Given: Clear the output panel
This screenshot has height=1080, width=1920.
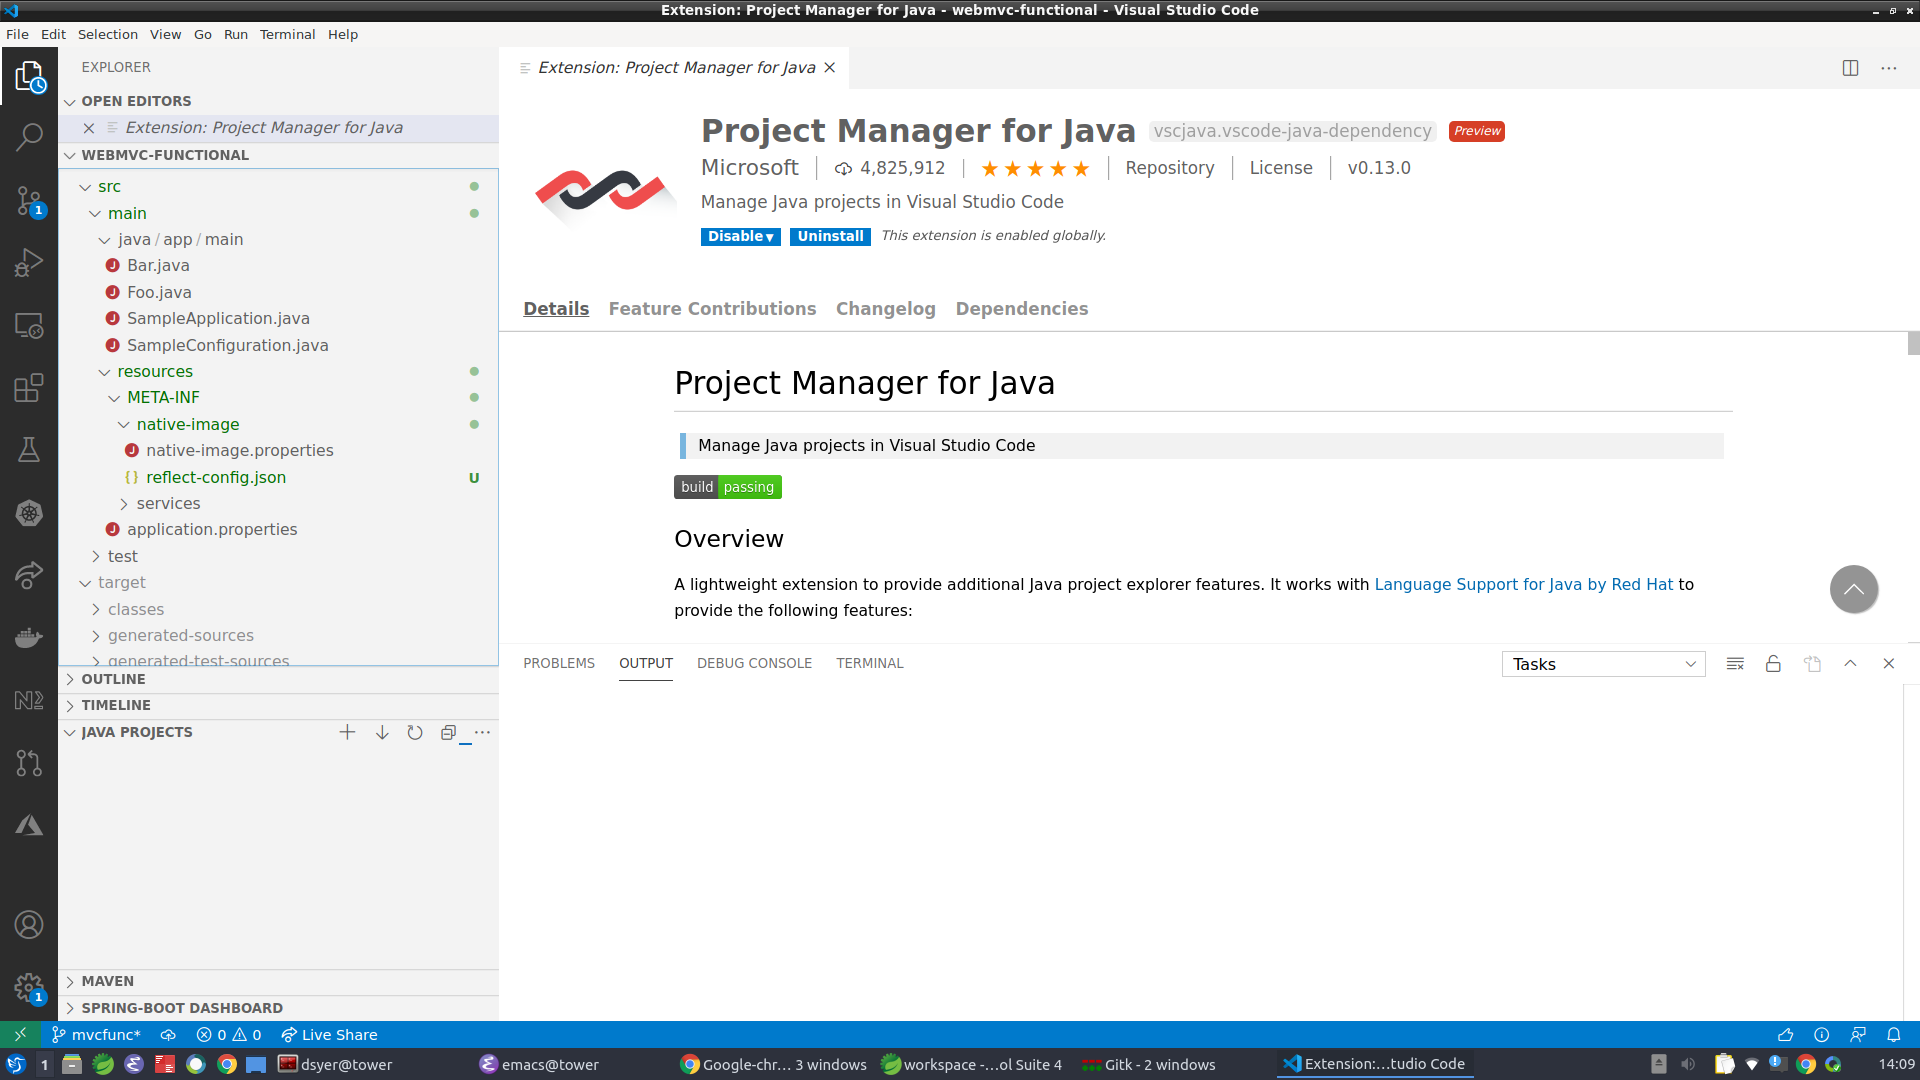Looking at the screenshot, I should pyautogui.click(x=1735, y=664).
